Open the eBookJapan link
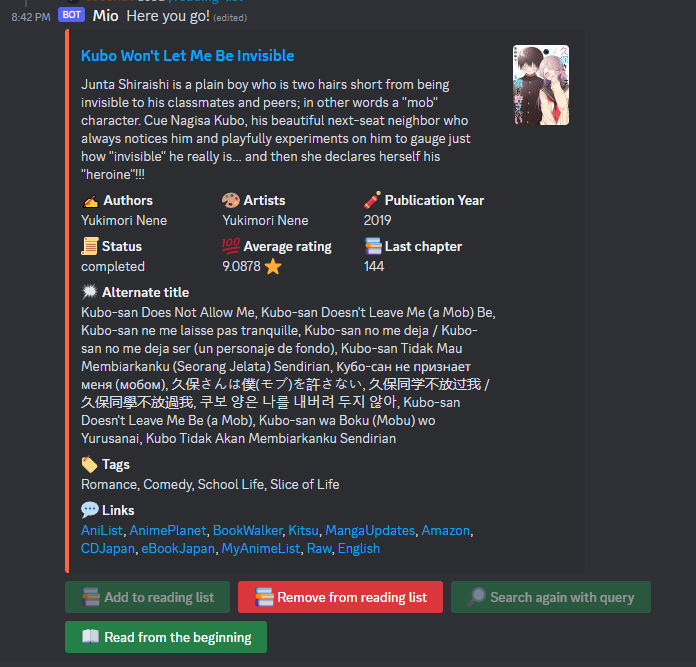Image resolution: width=696 pixels, height=667 pixels. click(178, 549)
